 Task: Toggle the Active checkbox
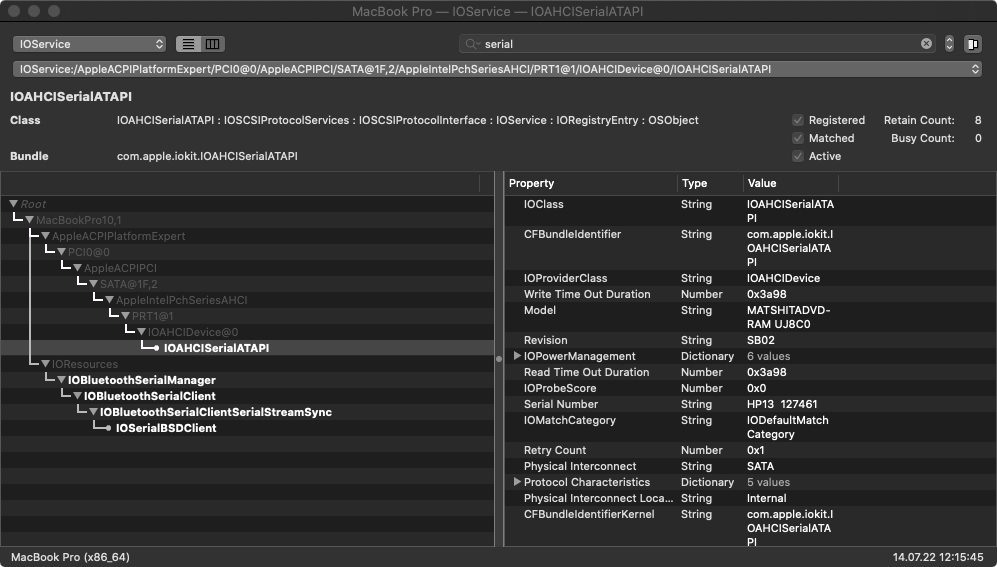(798, 156)
